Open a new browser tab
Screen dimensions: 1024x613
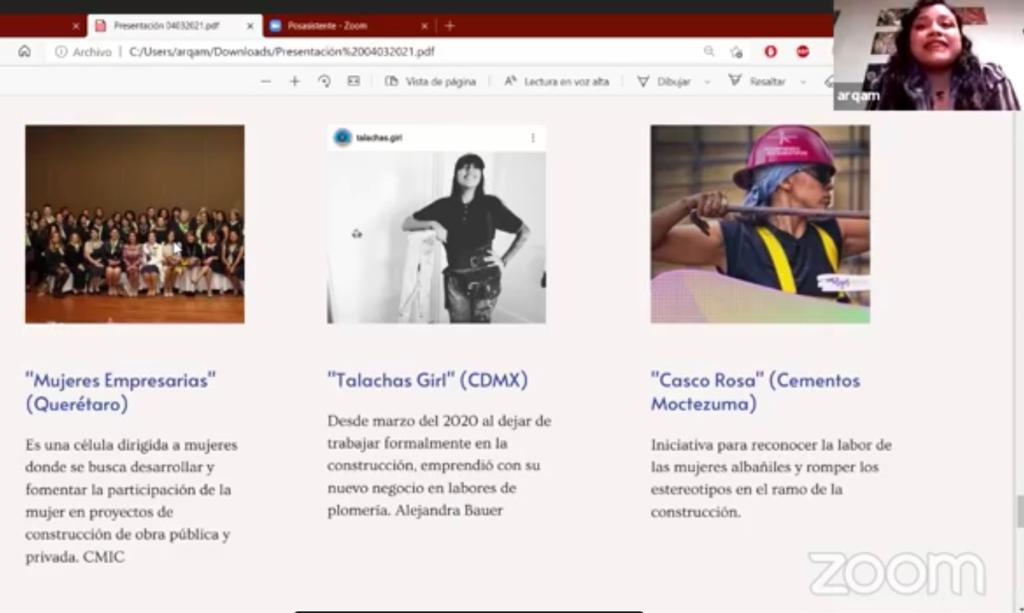[x=450, y=25]
